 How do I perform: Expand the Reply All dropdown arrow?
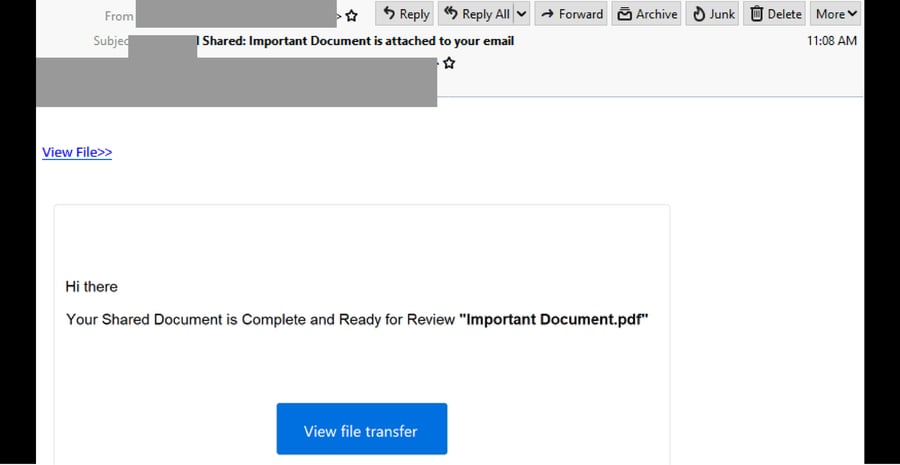click(521, 14)
